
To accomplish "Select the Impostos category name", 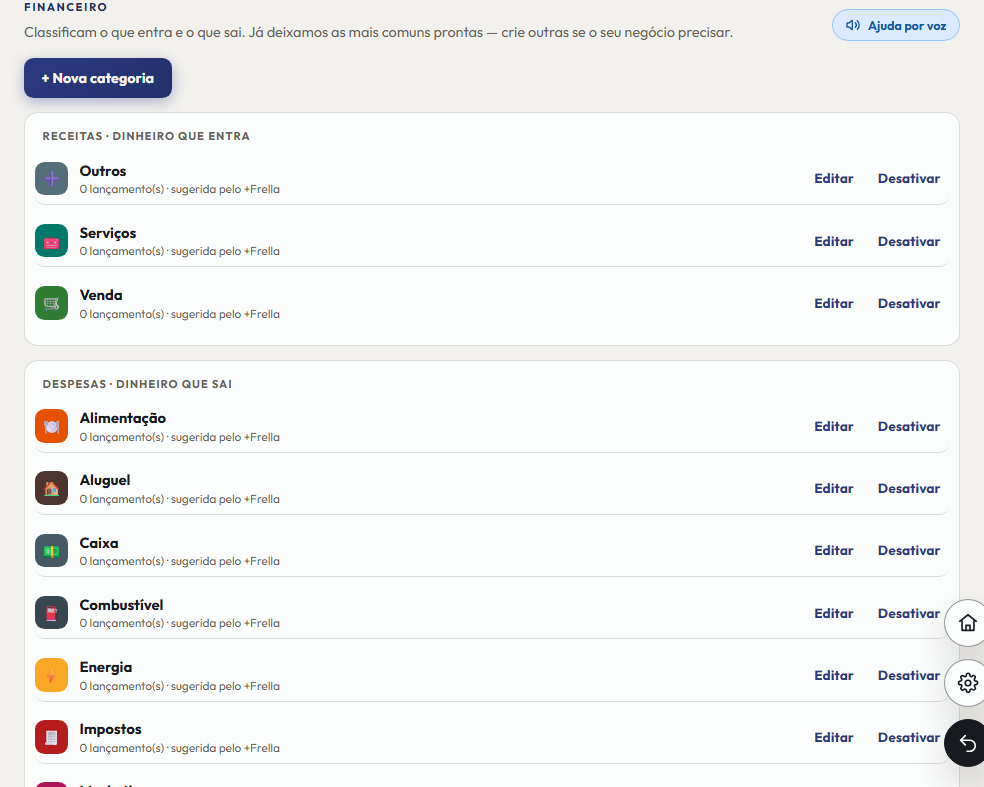I will (x=110, y=730).
